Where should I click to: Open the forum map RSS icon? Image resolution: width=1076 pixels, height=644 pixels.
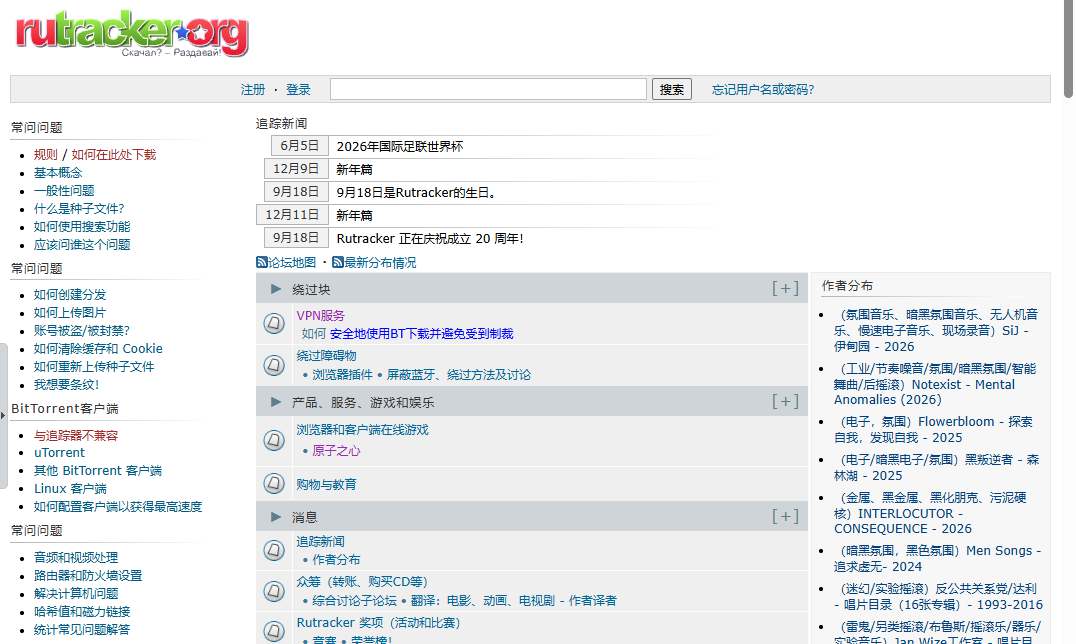(x=261, y=262)
